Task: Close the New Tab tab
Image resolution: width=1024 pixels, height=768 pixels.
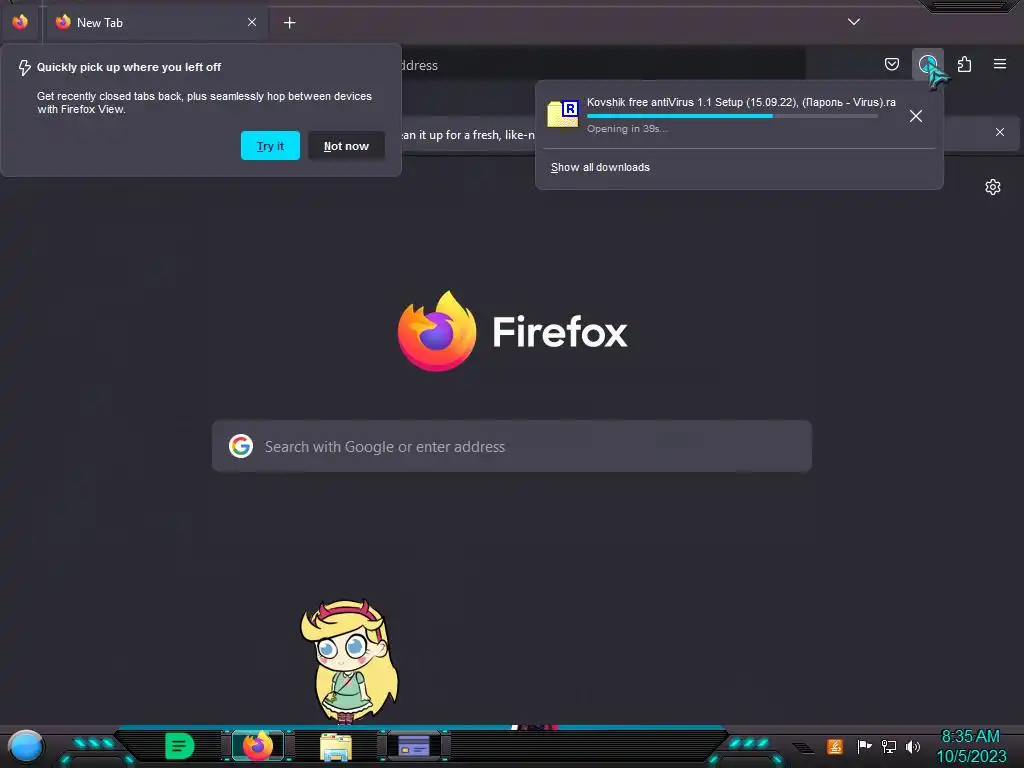Action: [x=252, y=22]
